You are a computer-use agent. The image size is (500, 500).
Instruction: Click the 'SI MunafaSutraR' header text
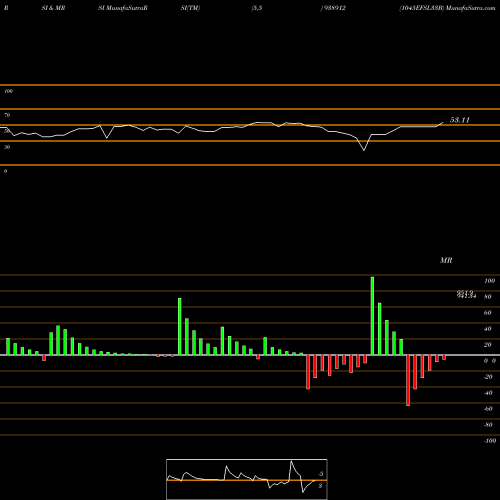click(x=123, y=8)
